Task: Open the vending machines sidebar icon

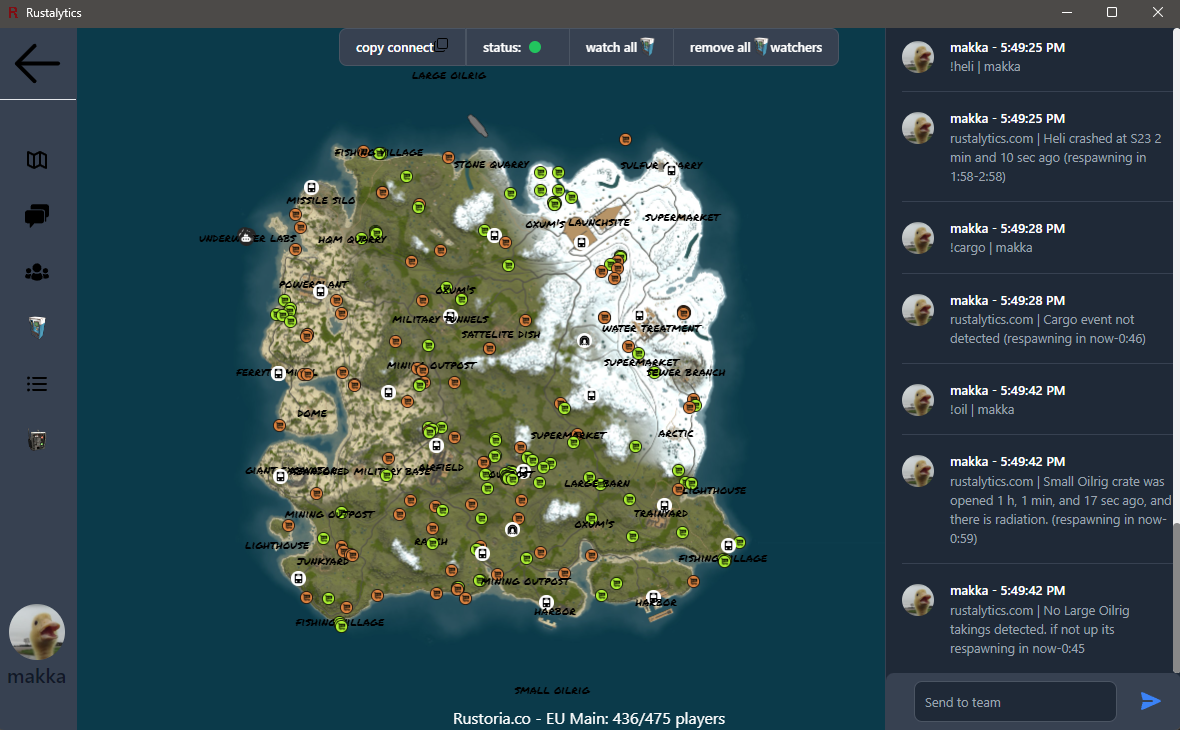Action: 37,327
